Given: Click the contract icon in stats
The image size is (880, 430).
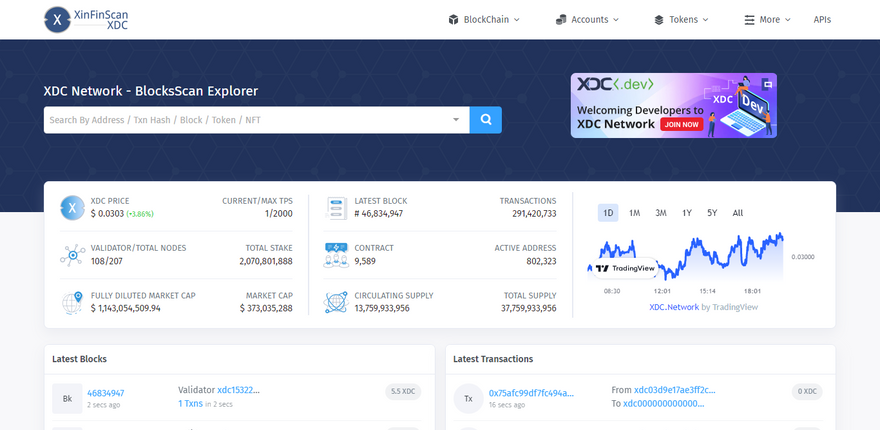Looking at the screenshot, I should pos(336,255).
